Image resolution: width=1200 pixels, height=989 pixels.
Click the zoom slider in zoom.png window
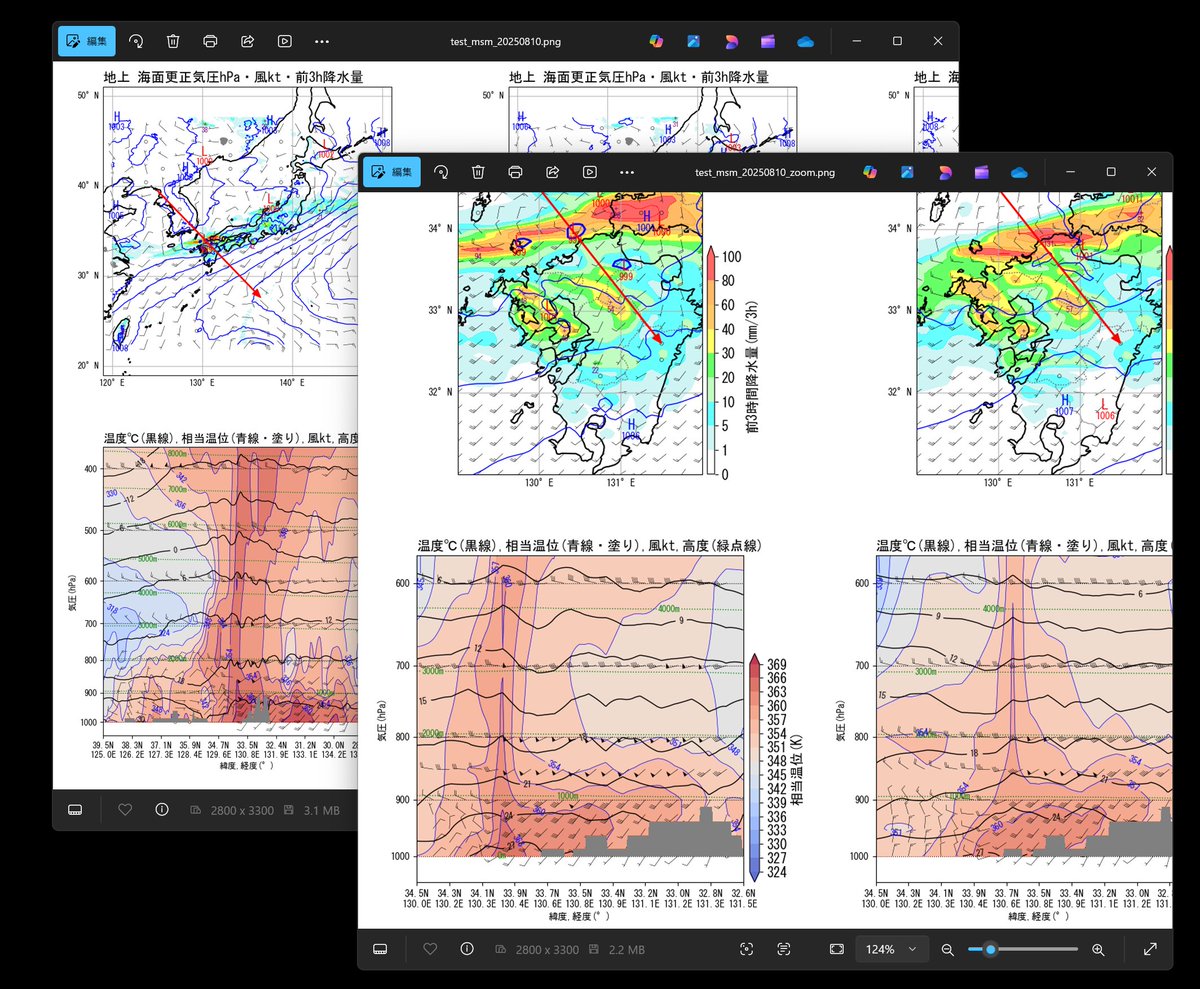[x=1023, y=949]
